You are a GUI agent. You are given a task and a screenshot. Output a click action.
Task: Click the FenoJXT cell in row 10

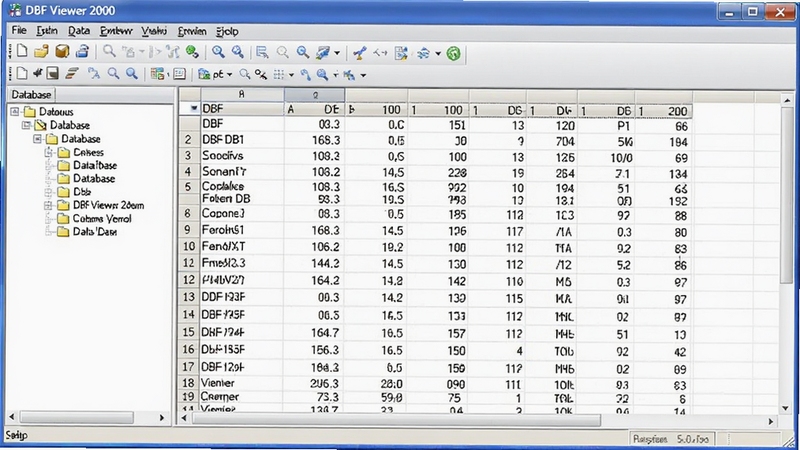242,247
